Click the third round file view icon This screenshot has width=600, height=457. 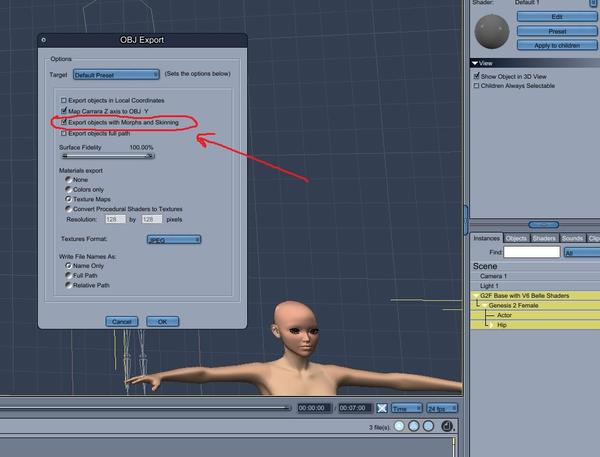[x=428, y=426]
